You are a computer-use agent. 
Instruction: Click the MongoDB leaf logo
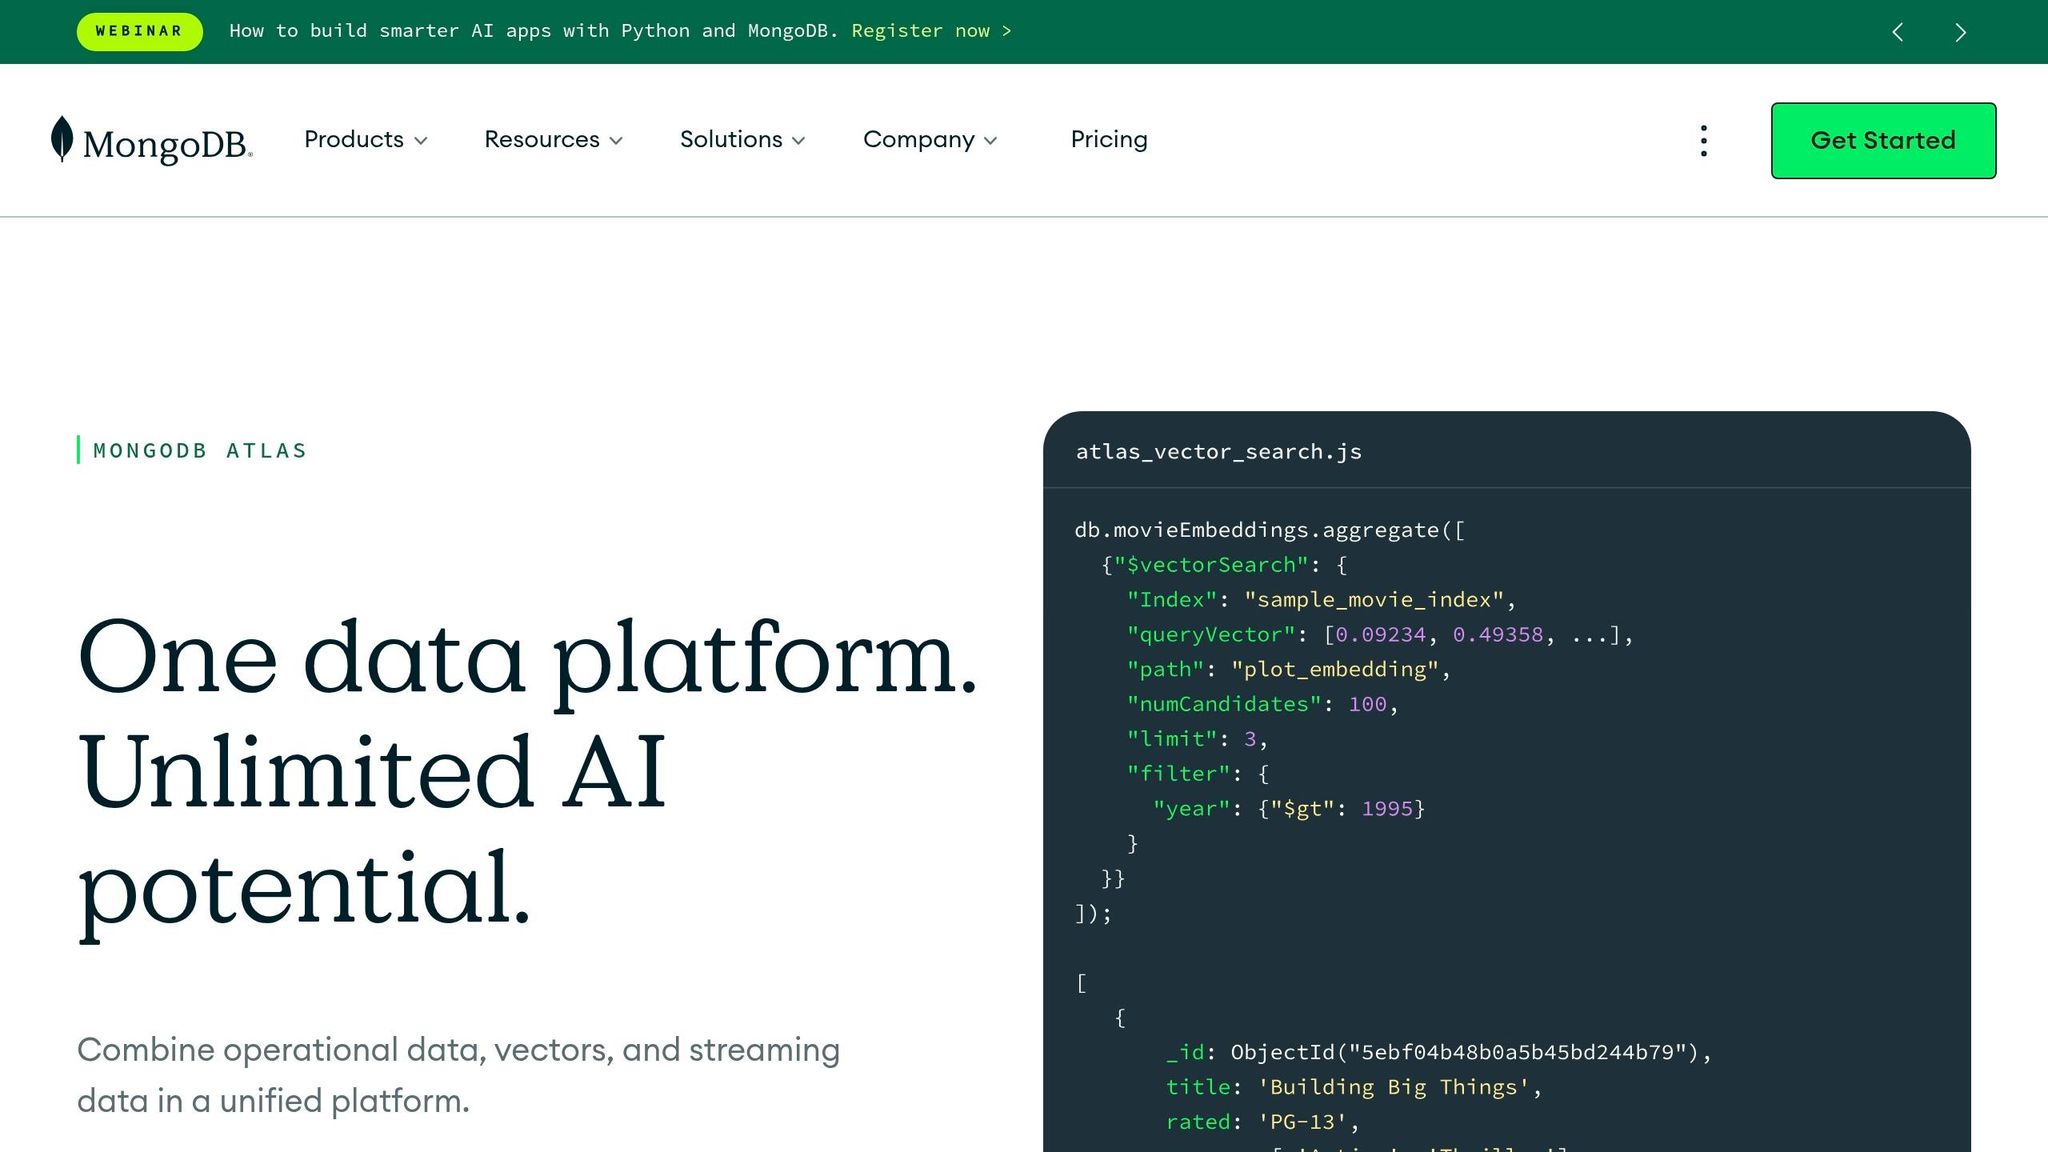point(62,140)
